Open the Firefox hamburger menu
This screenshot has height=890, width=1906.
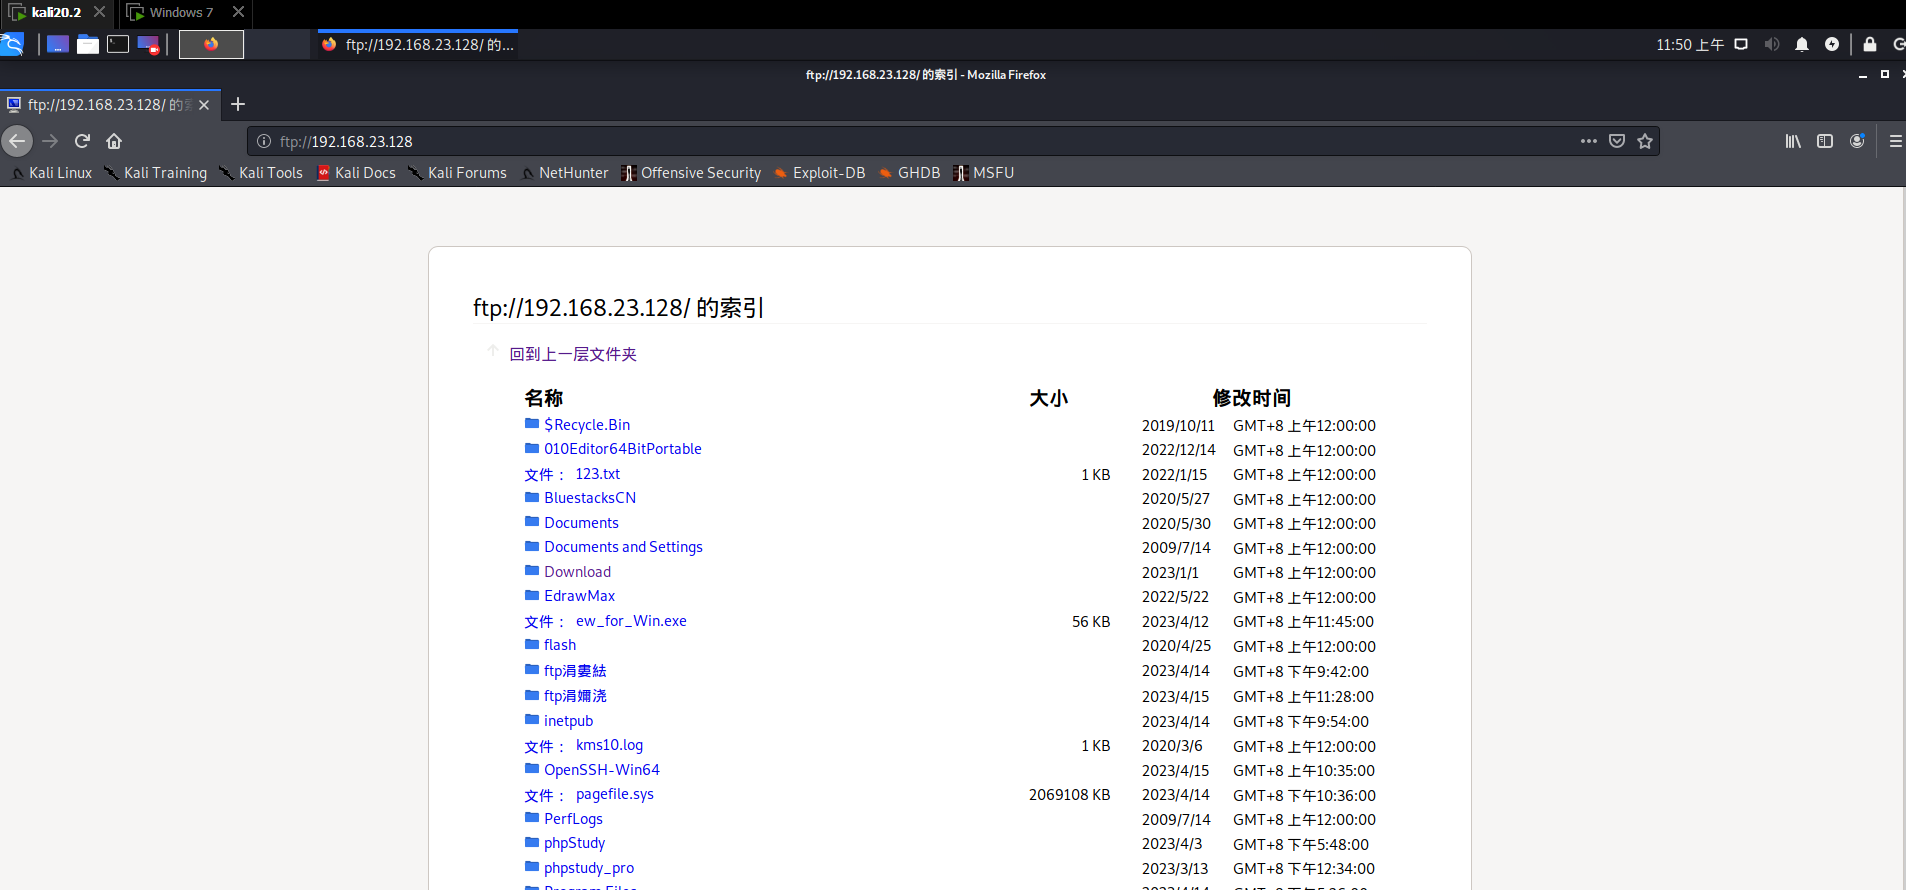click(x=1895, y=141)
